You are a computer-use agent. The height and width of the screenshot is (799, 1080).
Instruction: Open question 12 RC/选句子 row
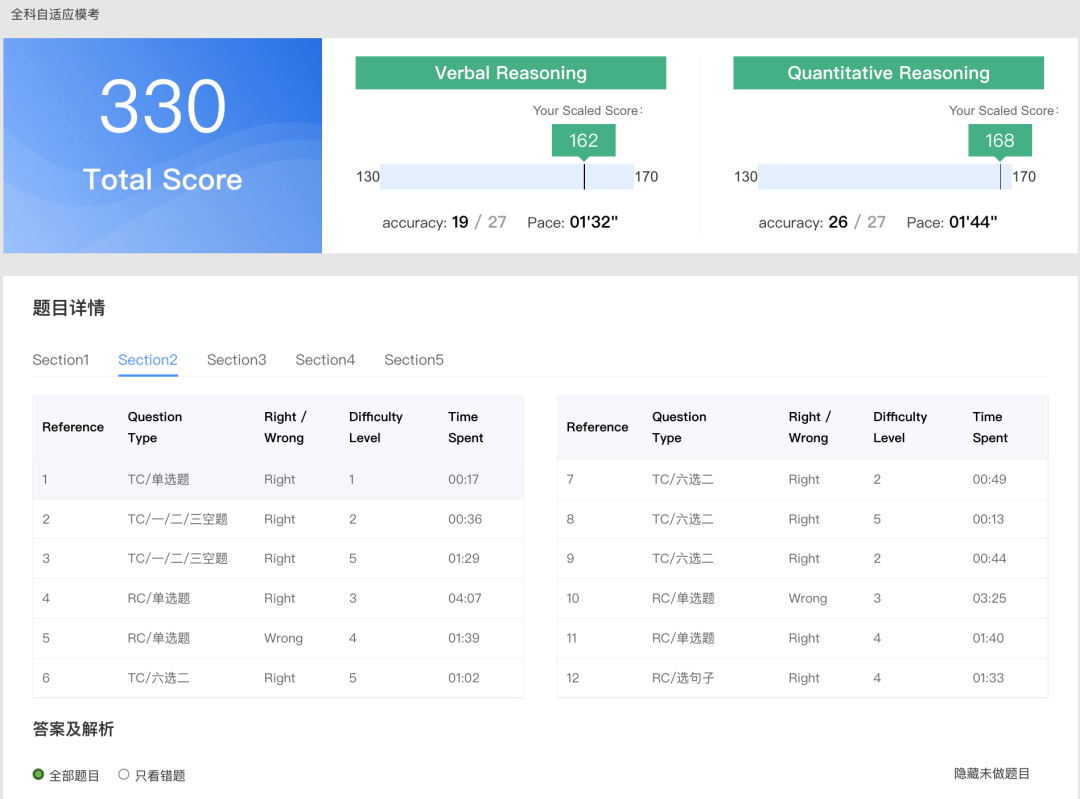point(802,678)
